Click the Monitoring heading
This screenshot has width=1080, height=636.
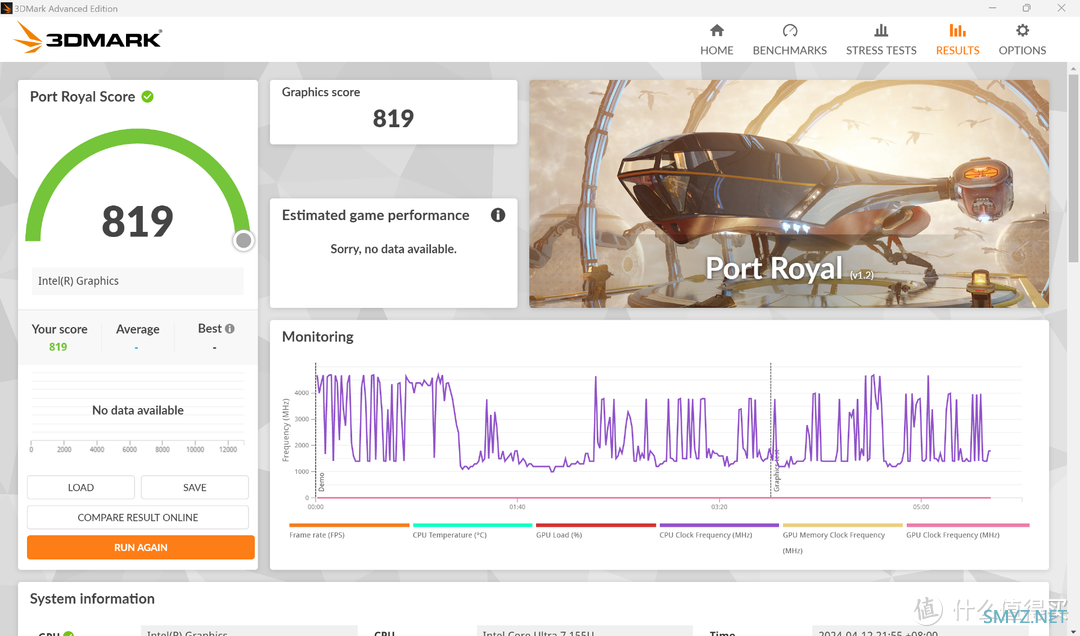pyautogui.click(x=318, y=336)
